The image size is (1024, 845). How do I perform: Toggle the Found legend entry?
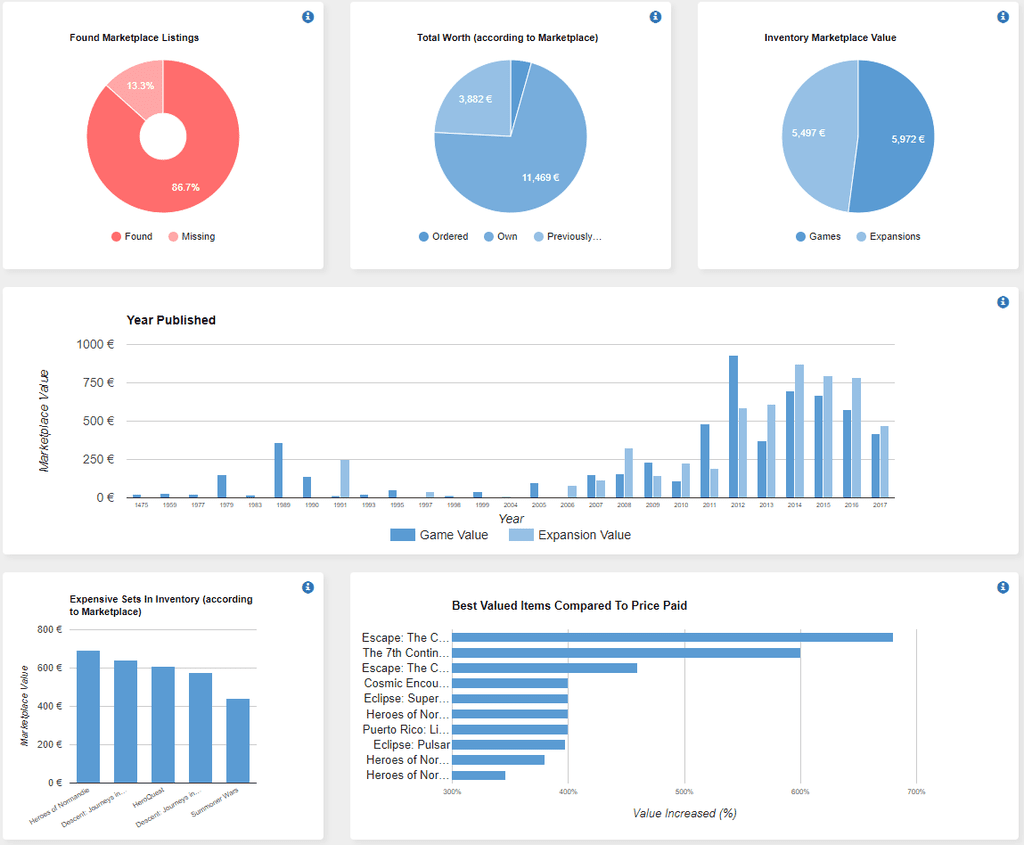(132, 236)
